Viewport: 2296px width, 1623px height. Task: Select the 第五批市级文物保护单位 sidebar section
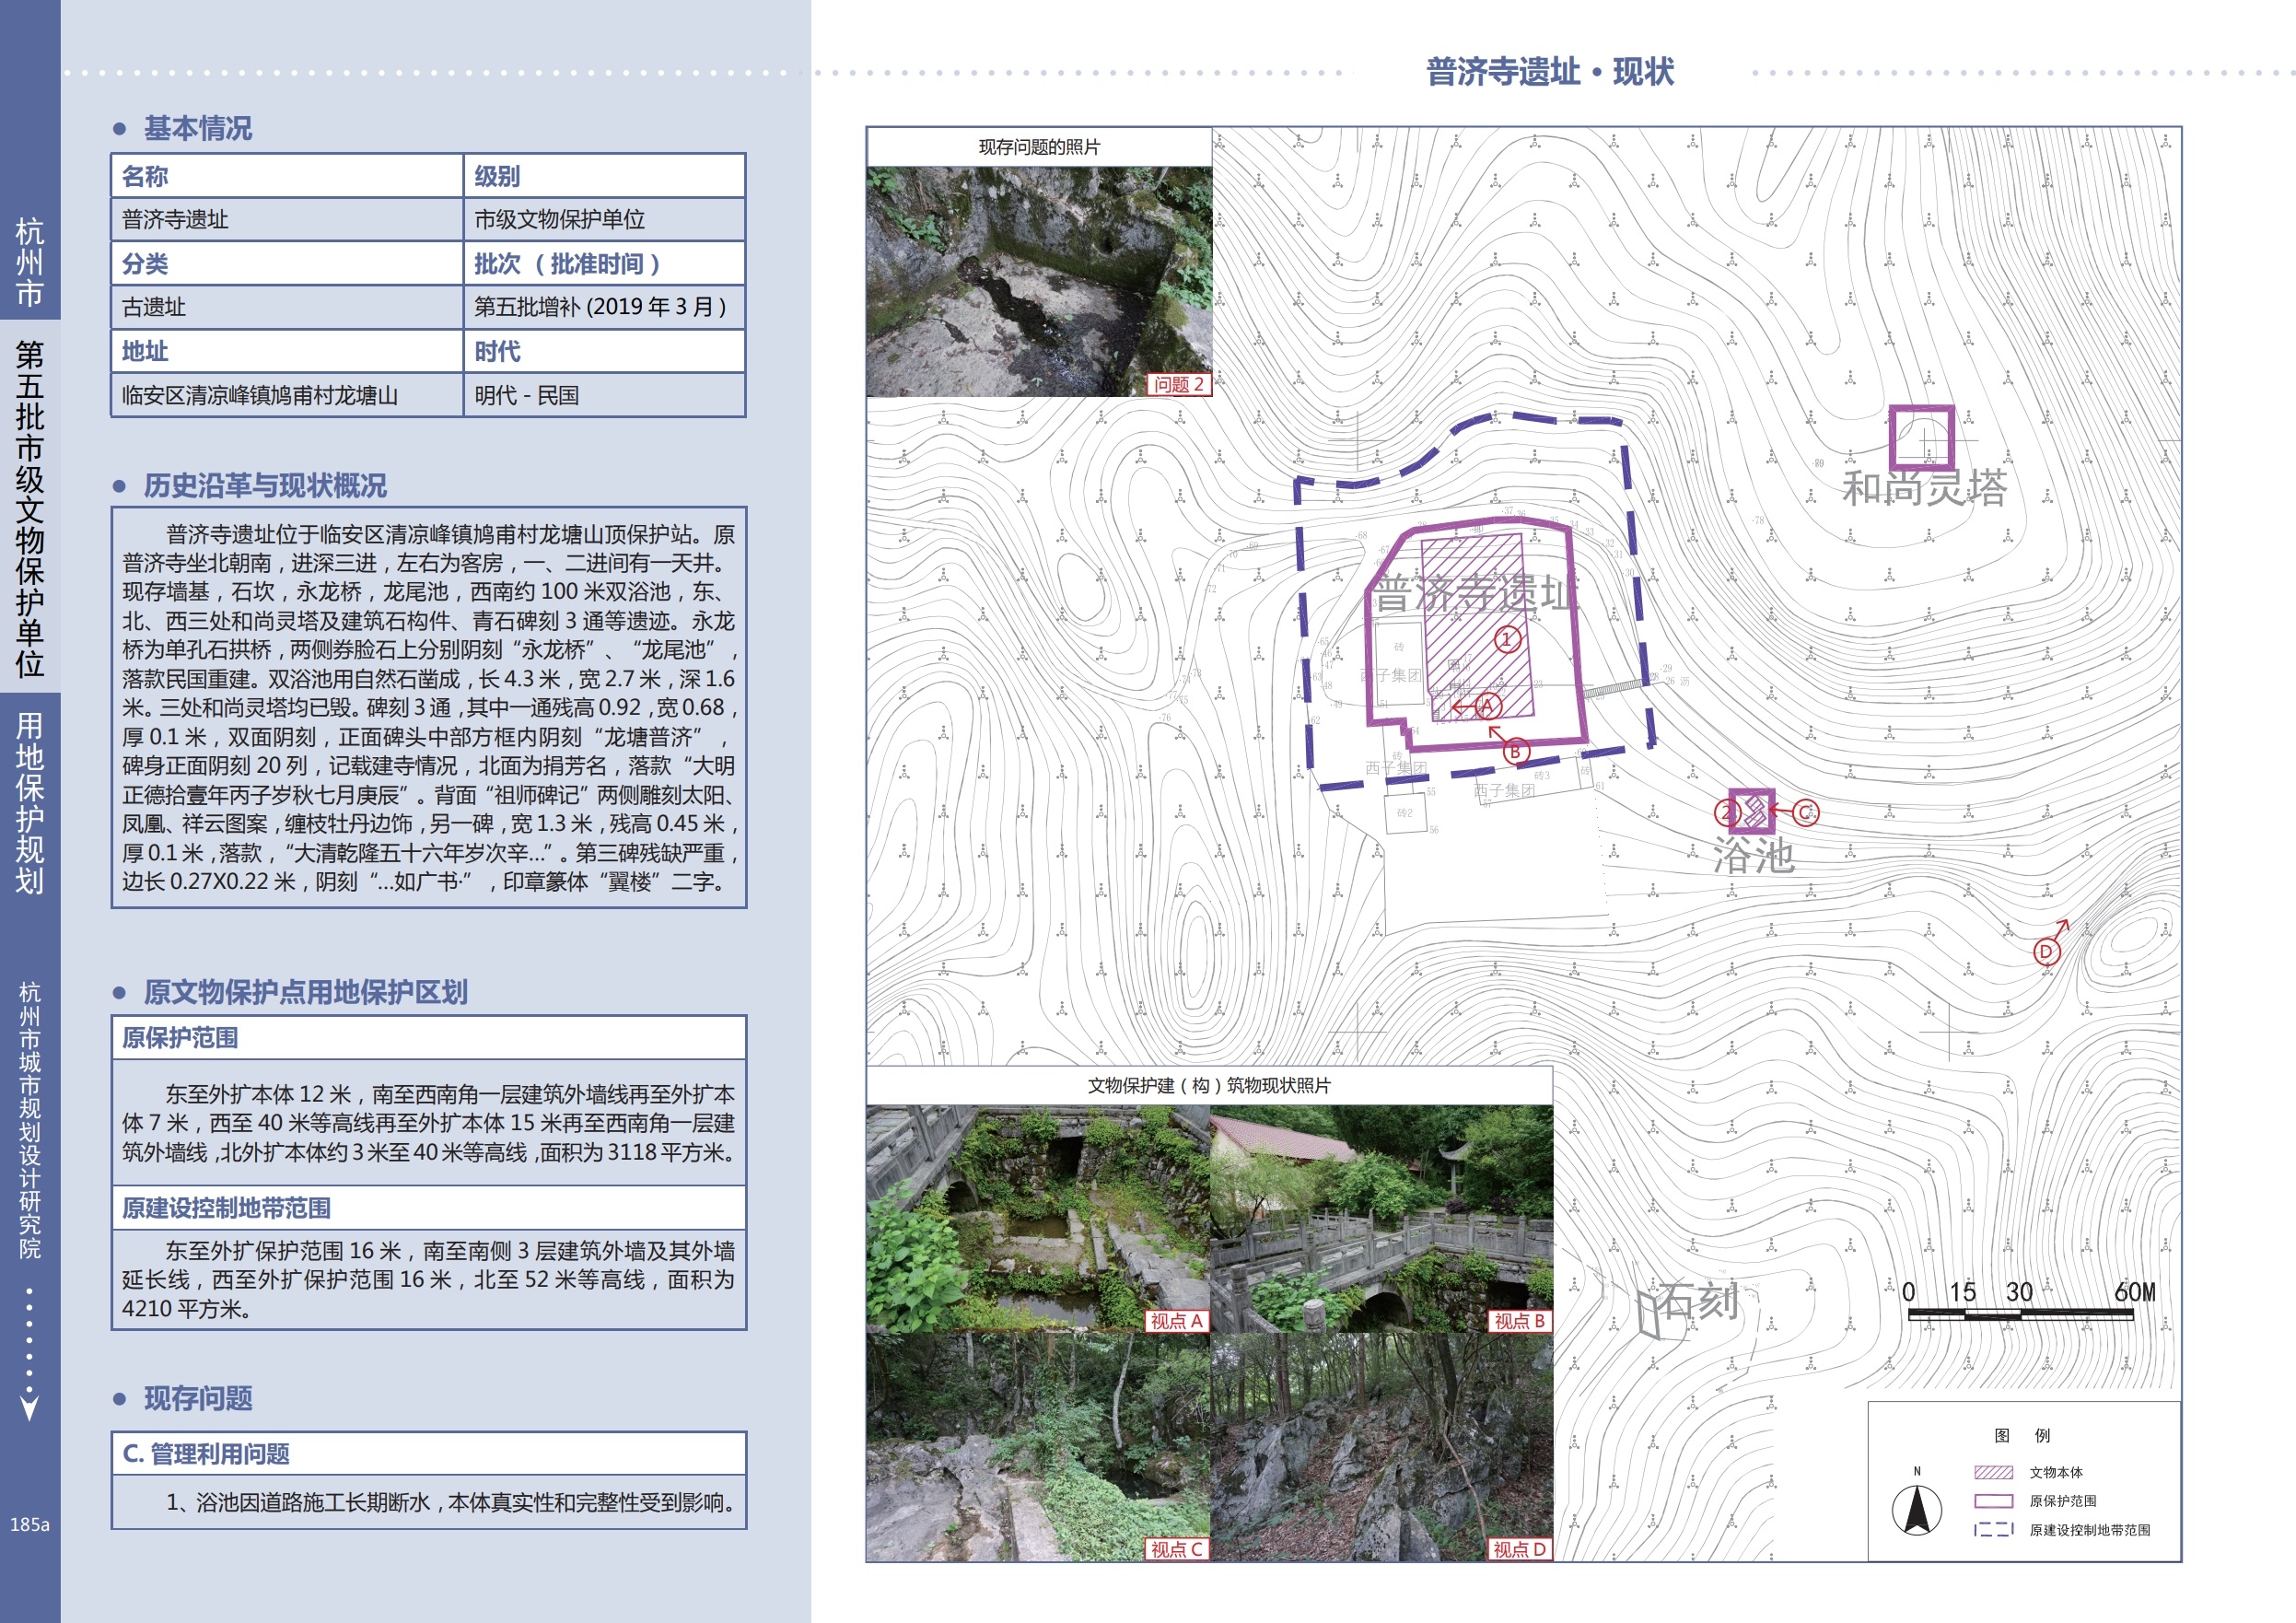coord(29,508)
